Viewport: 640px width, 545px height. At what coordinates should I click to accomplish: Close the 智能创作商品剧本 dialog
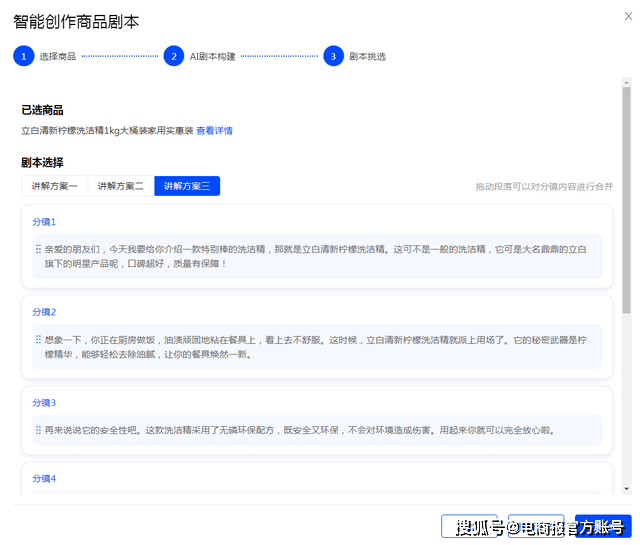point(628,16)
